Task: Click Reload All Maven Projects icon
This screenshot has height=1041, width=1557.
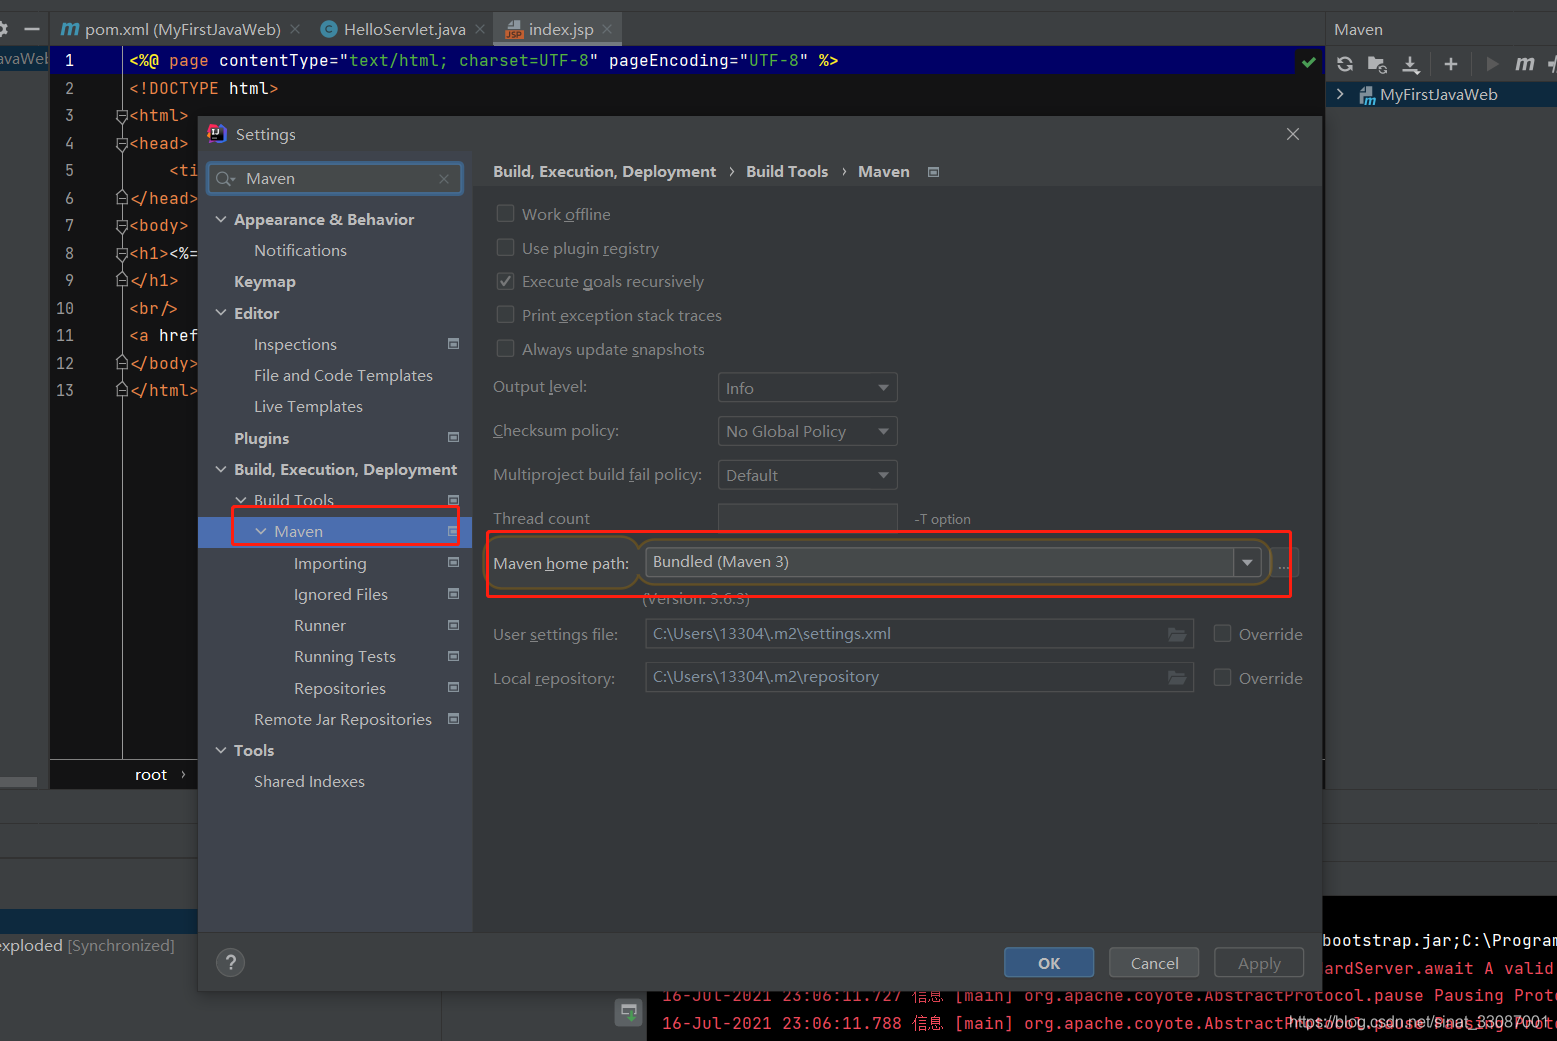Action: pos(1345,64)
